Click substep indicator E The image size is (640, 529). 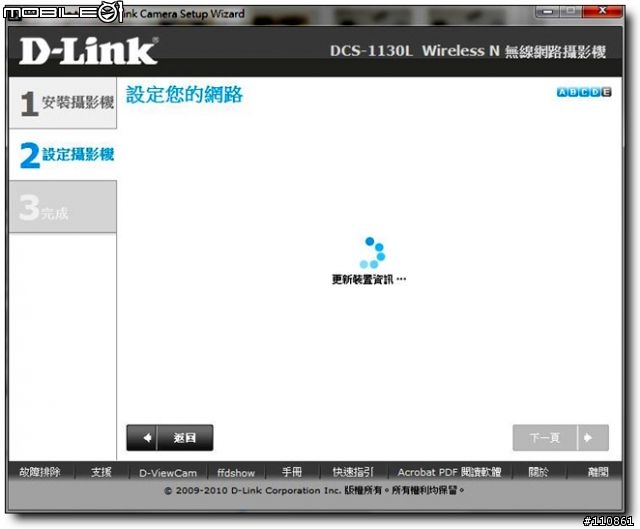coord(607,92)
